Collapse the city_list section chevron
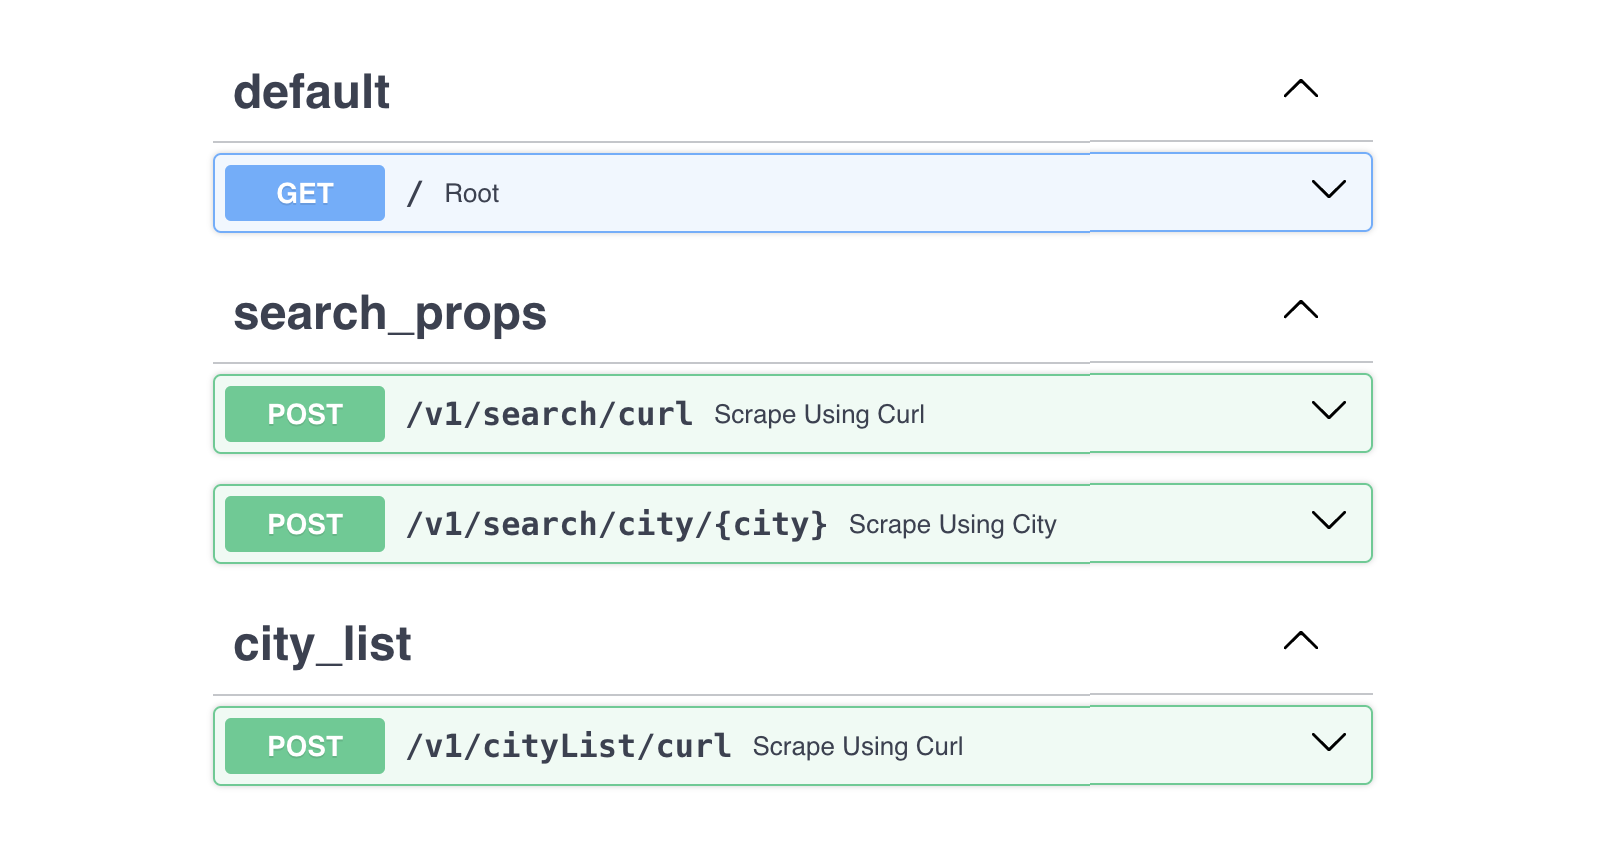Viewport: 1605px width, 868px height. coord(1299,641)
